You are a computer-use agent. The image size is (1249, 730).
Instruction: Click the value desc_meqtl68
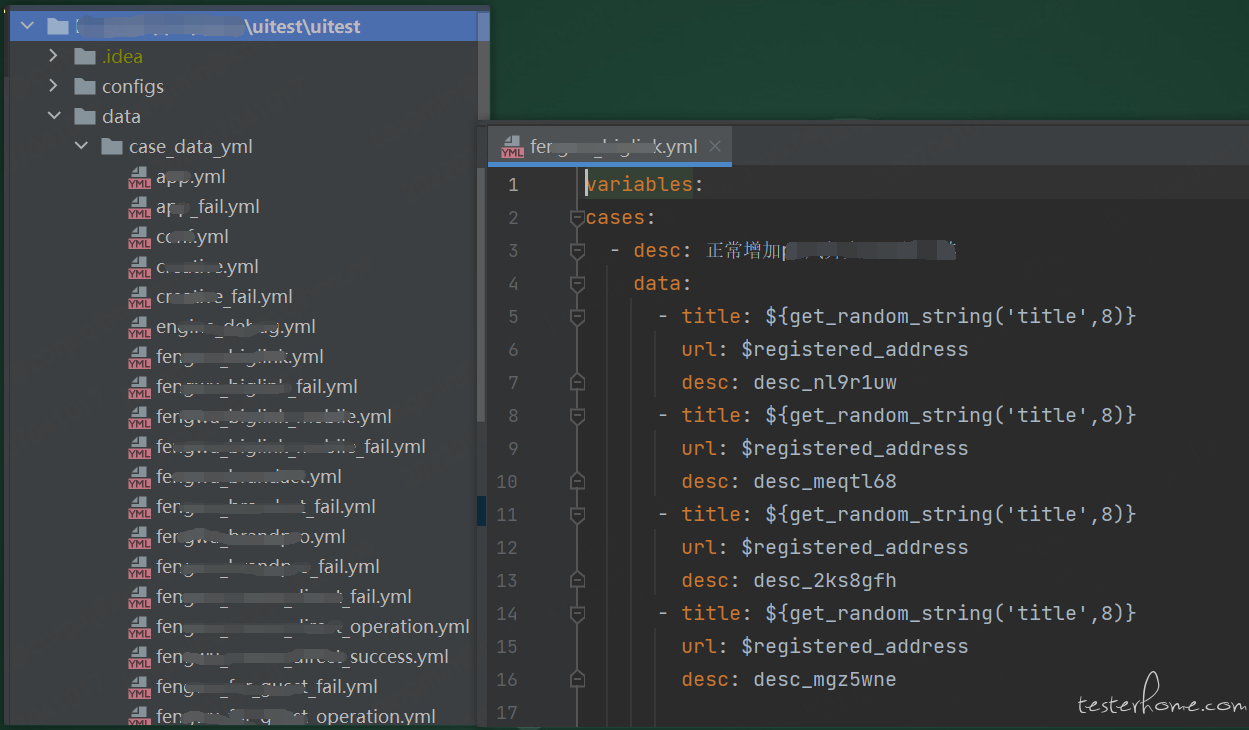coord(825,481)
